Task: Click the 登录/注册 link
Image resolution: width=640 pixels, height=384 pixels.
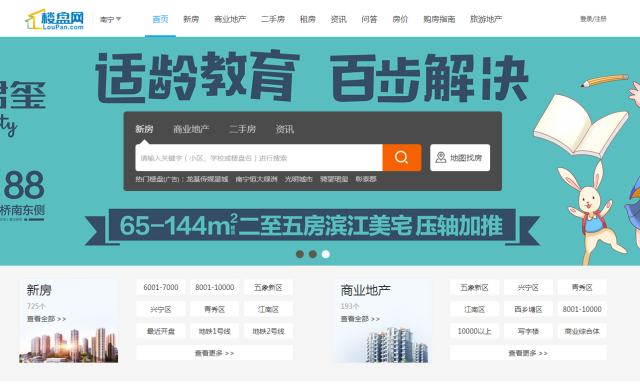Action: pyautogui.click(x=593, y=19)
